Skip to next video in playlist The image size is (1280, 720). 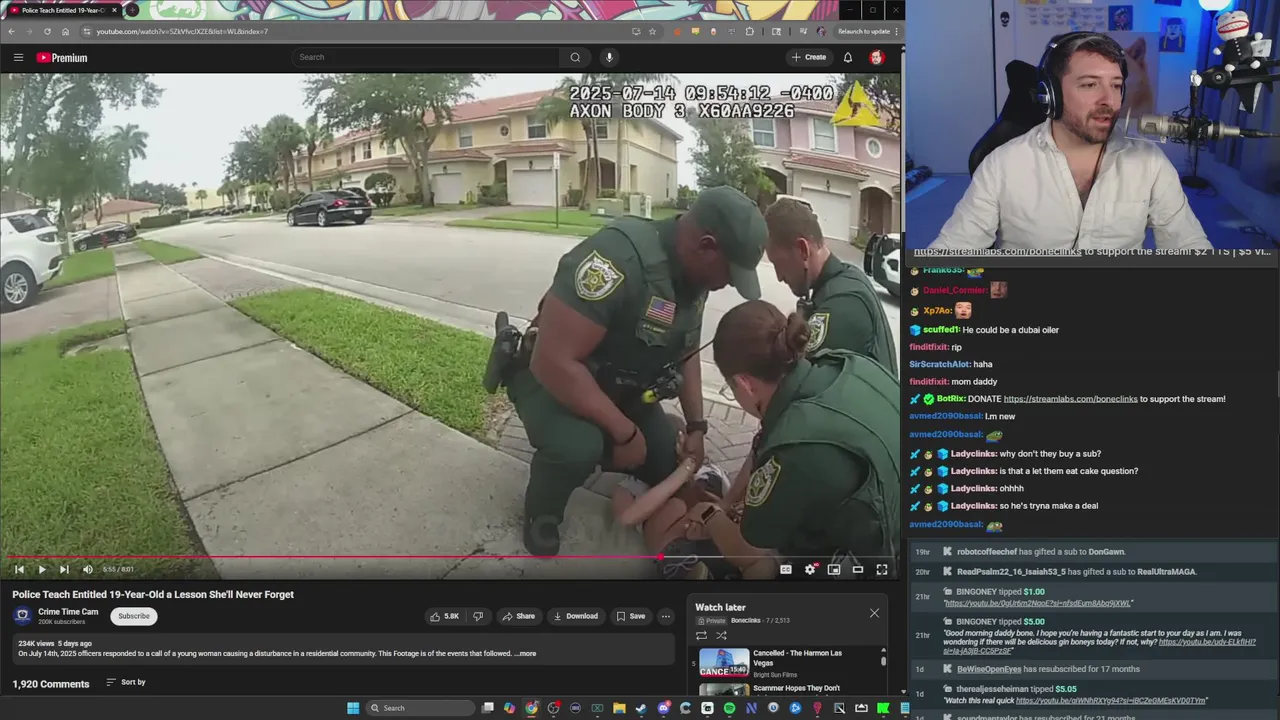click(x=64, y=569)
